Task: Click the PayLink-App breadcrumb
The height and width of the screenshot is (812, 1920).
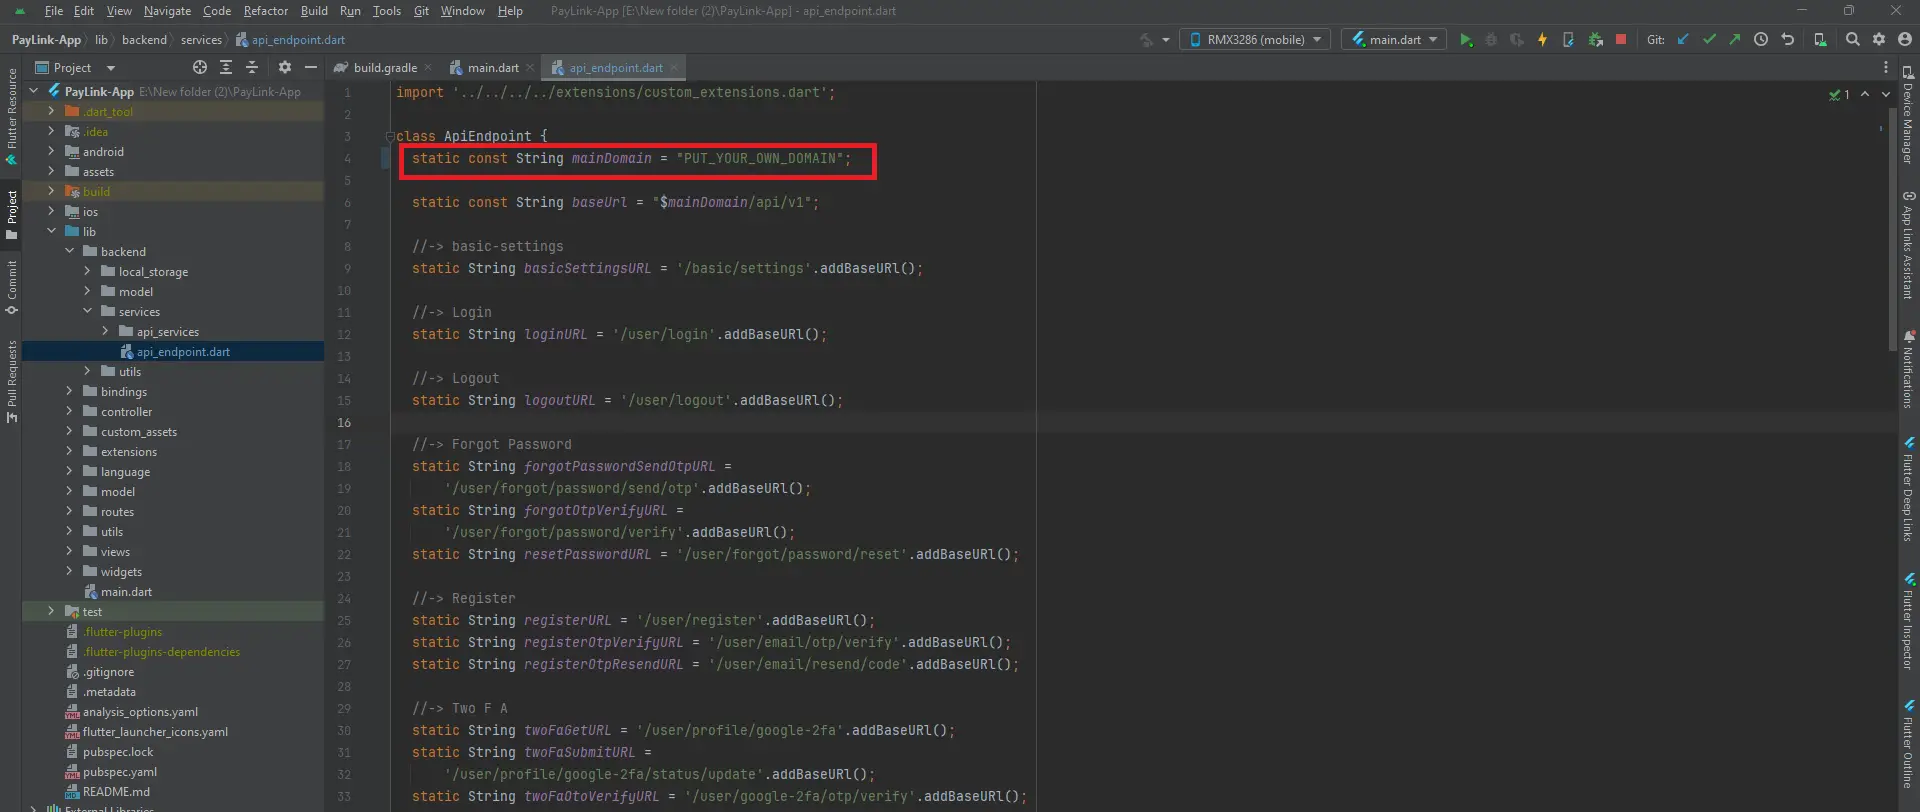Action: (x=46, y=40)
